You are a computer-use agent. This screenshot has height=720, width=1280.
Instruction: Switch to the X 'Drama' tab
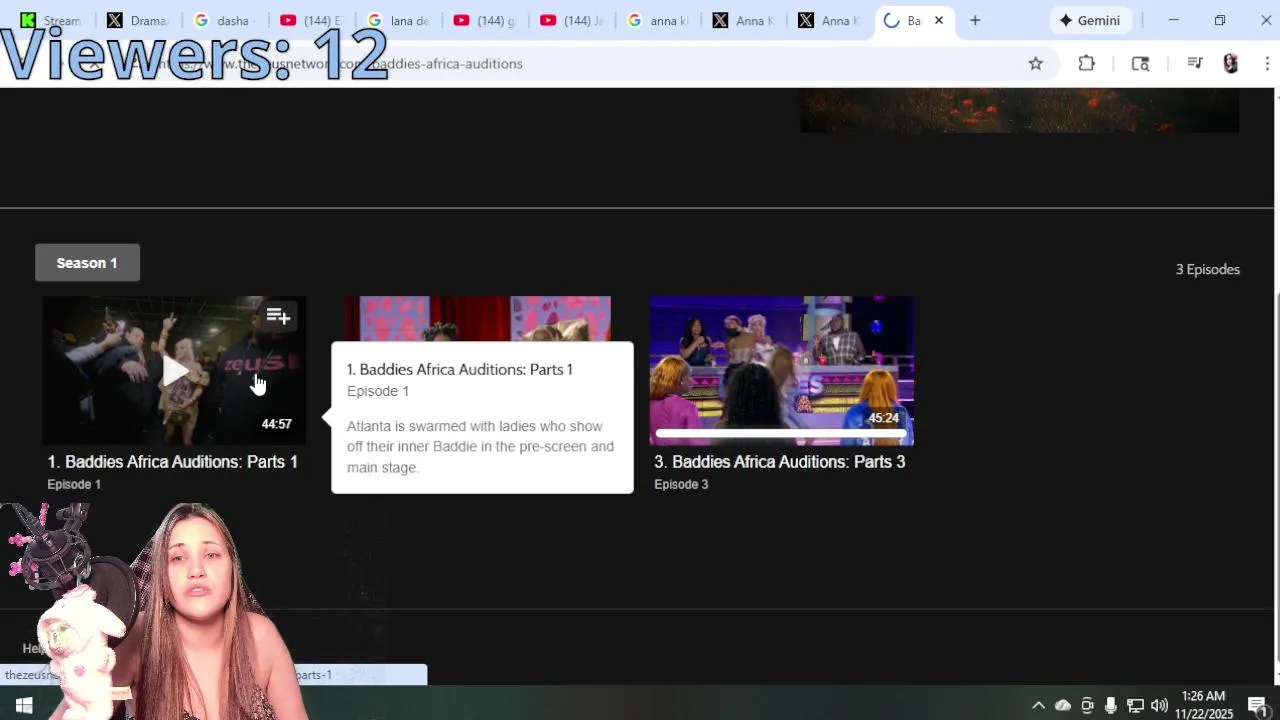[x=137, y=20]
